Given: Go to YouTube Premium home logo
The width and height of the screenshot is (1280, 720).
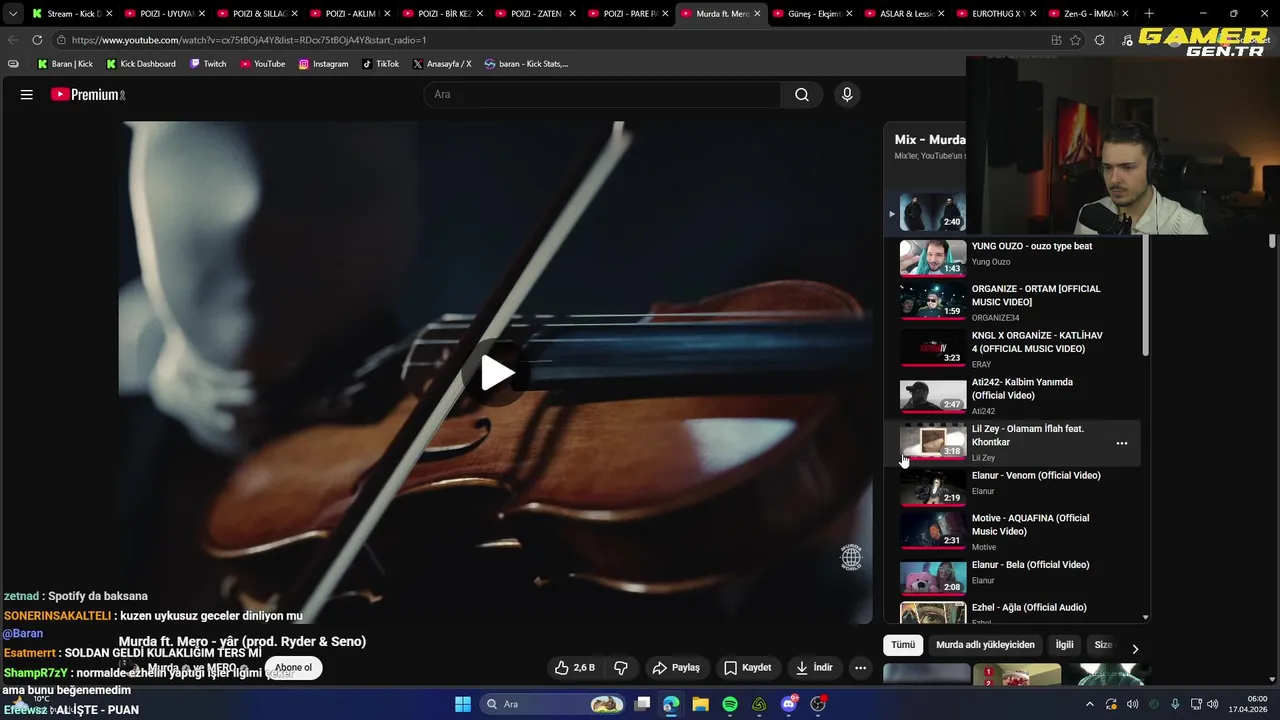Looking at the screenshot, I should pyautogui.click(x=88, y=95).
